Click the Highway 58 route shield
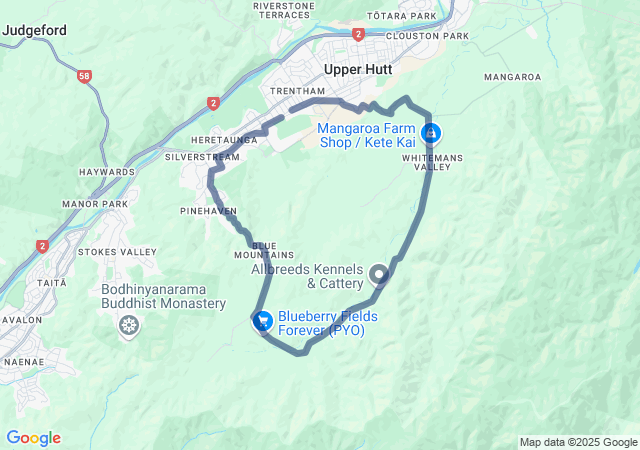This screenshot has width=640, height=450. click(84, 76)
